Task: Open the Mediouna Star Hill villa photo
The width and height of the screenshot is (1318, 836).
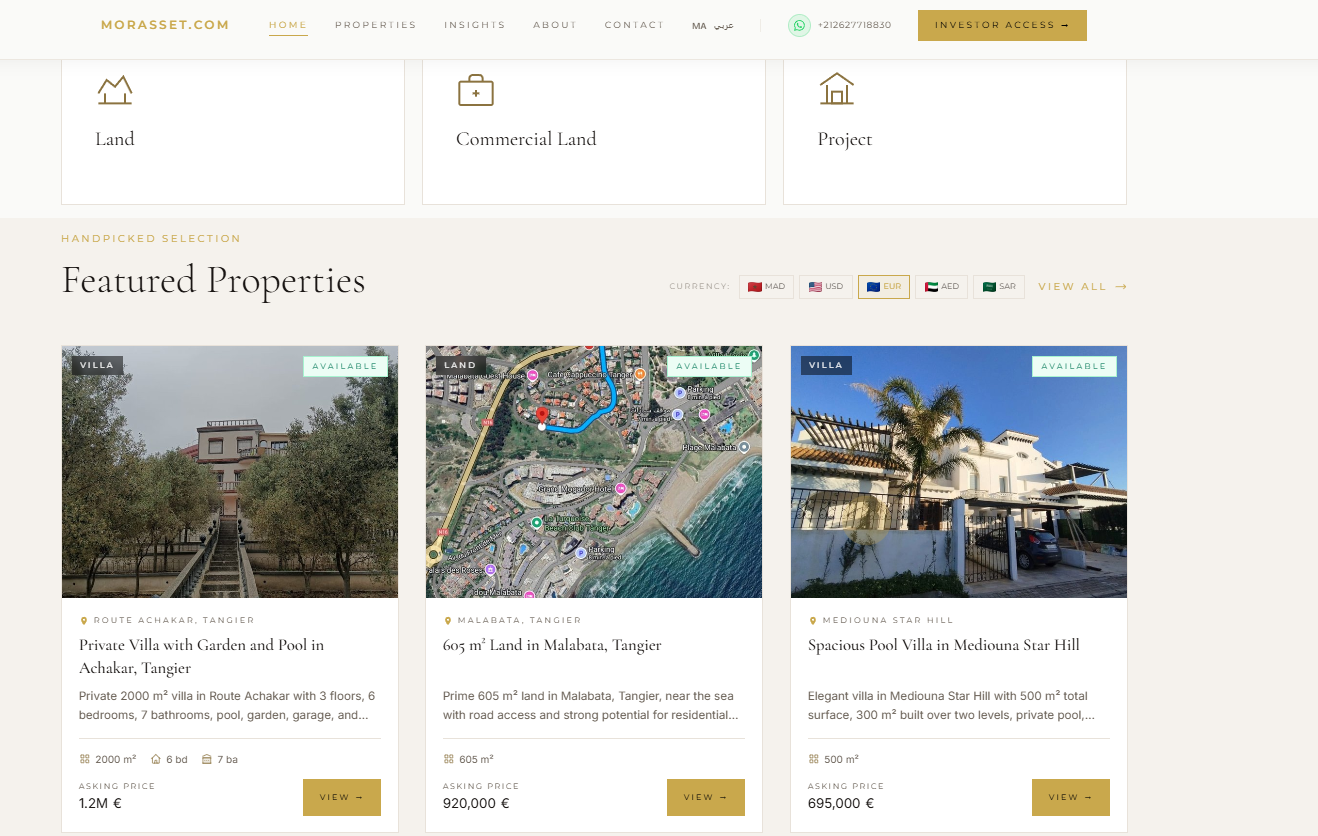Action: 959,472
